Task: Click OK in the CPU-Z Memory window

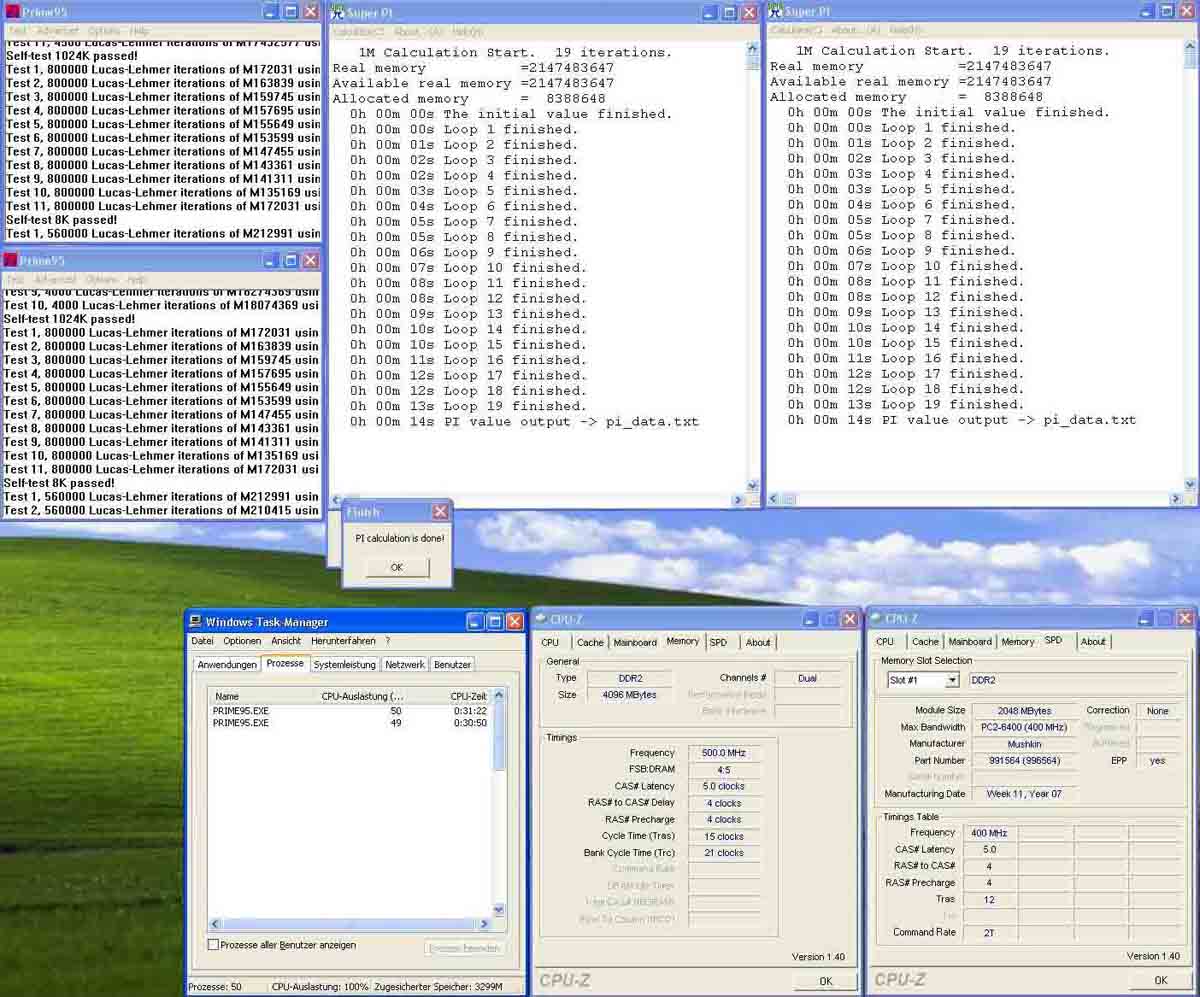Action: 825,981
